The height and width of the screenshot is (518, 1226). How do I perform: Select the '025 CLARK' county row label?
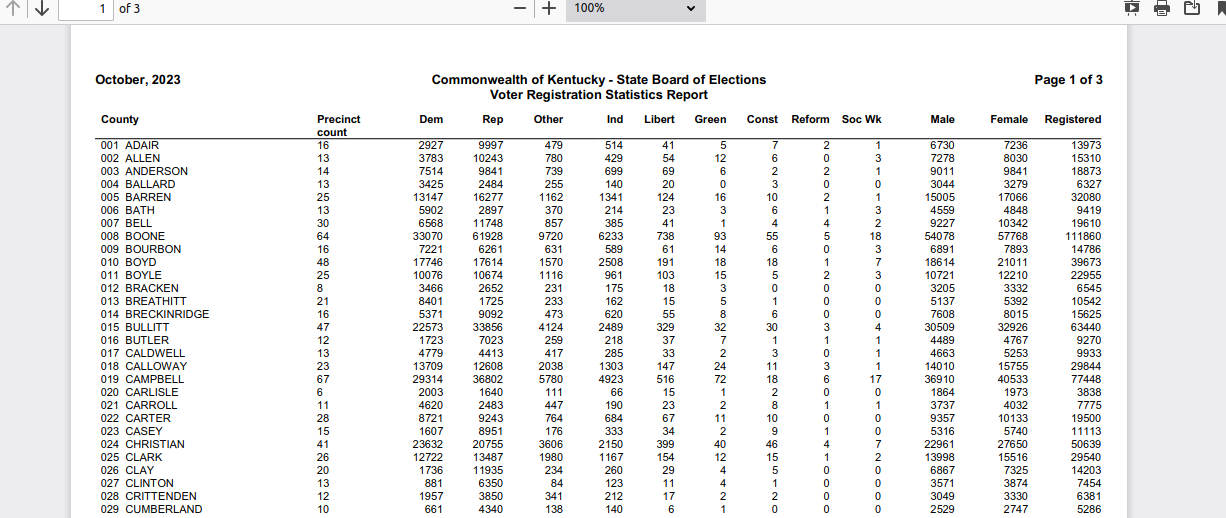pyautogui.click(x=133, y=457)
